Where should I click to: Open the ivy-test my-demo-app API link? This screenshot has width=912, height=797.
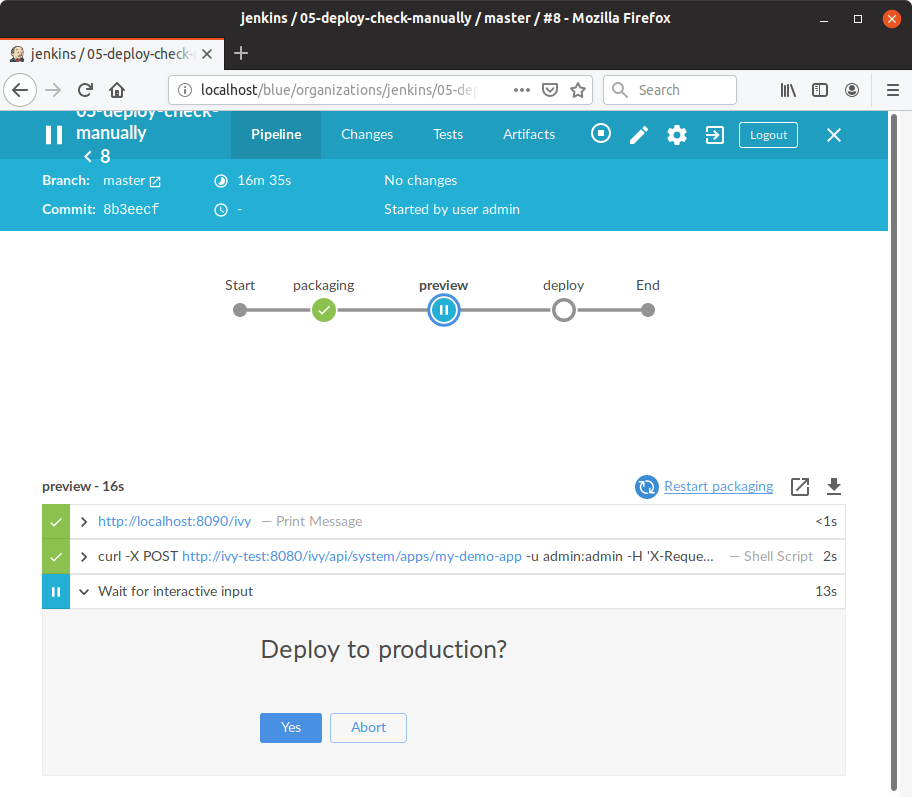click(x=352, y=556)
